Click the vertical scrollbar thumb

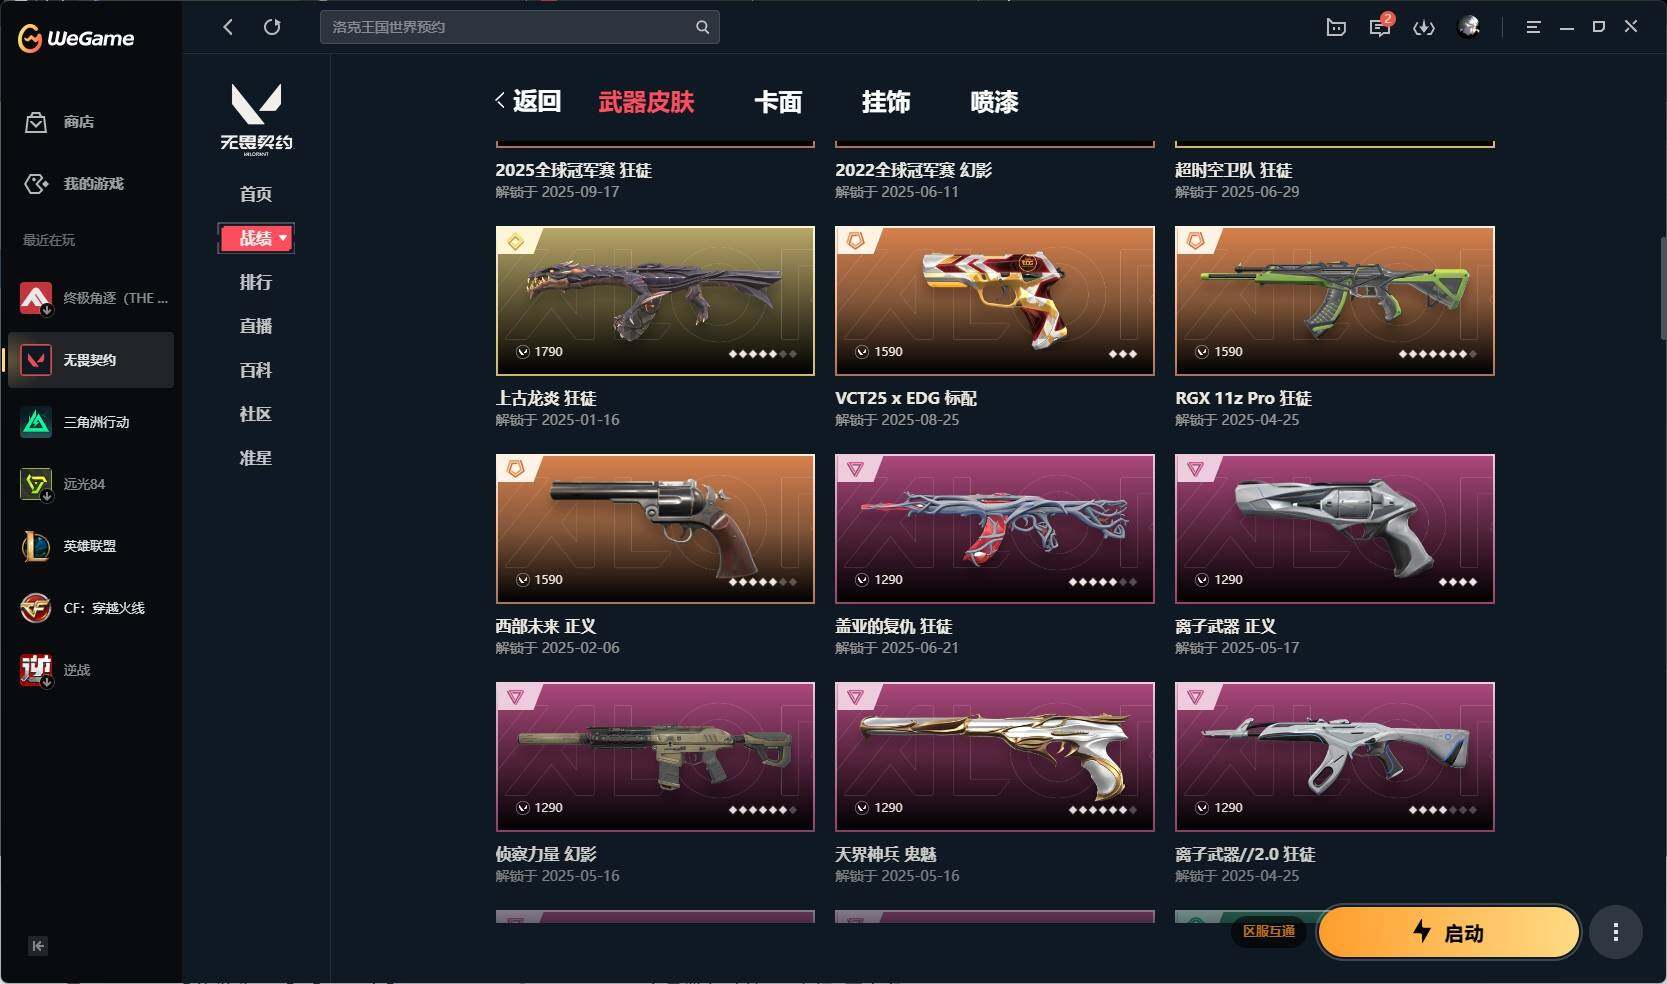point(1662,288)
